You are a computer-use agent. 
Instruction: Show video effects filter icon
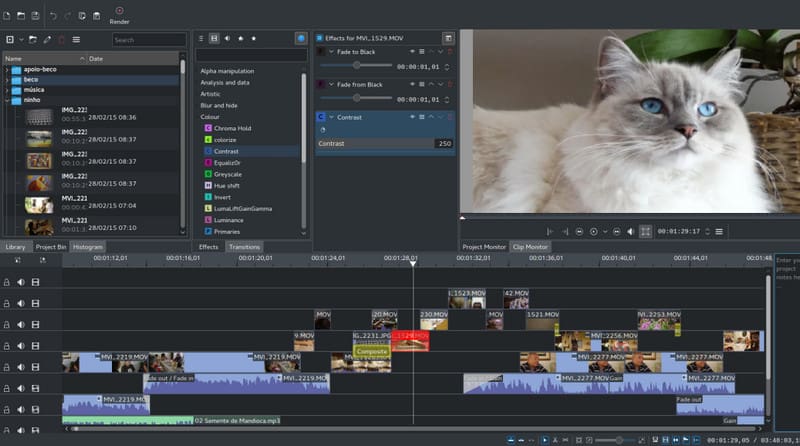(x=214, y=38)
